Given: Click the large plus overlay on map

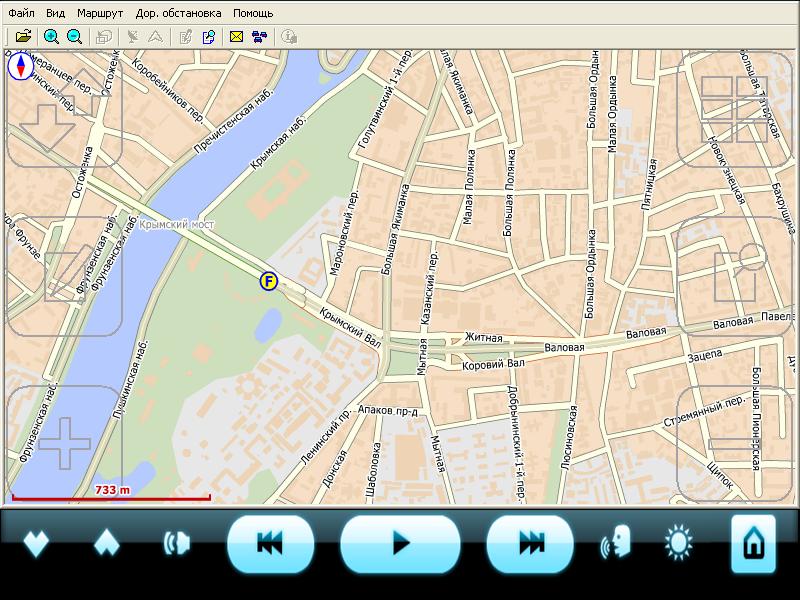Looking at the screenshot, I should pos(64,444).
